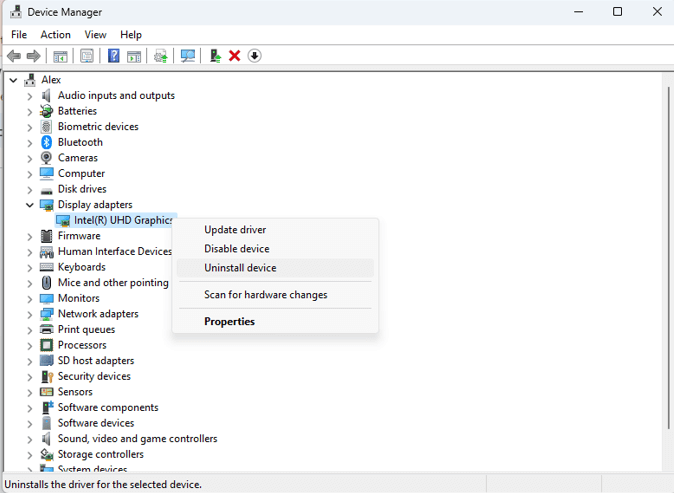Open the View menu

[x=95, y=35]
